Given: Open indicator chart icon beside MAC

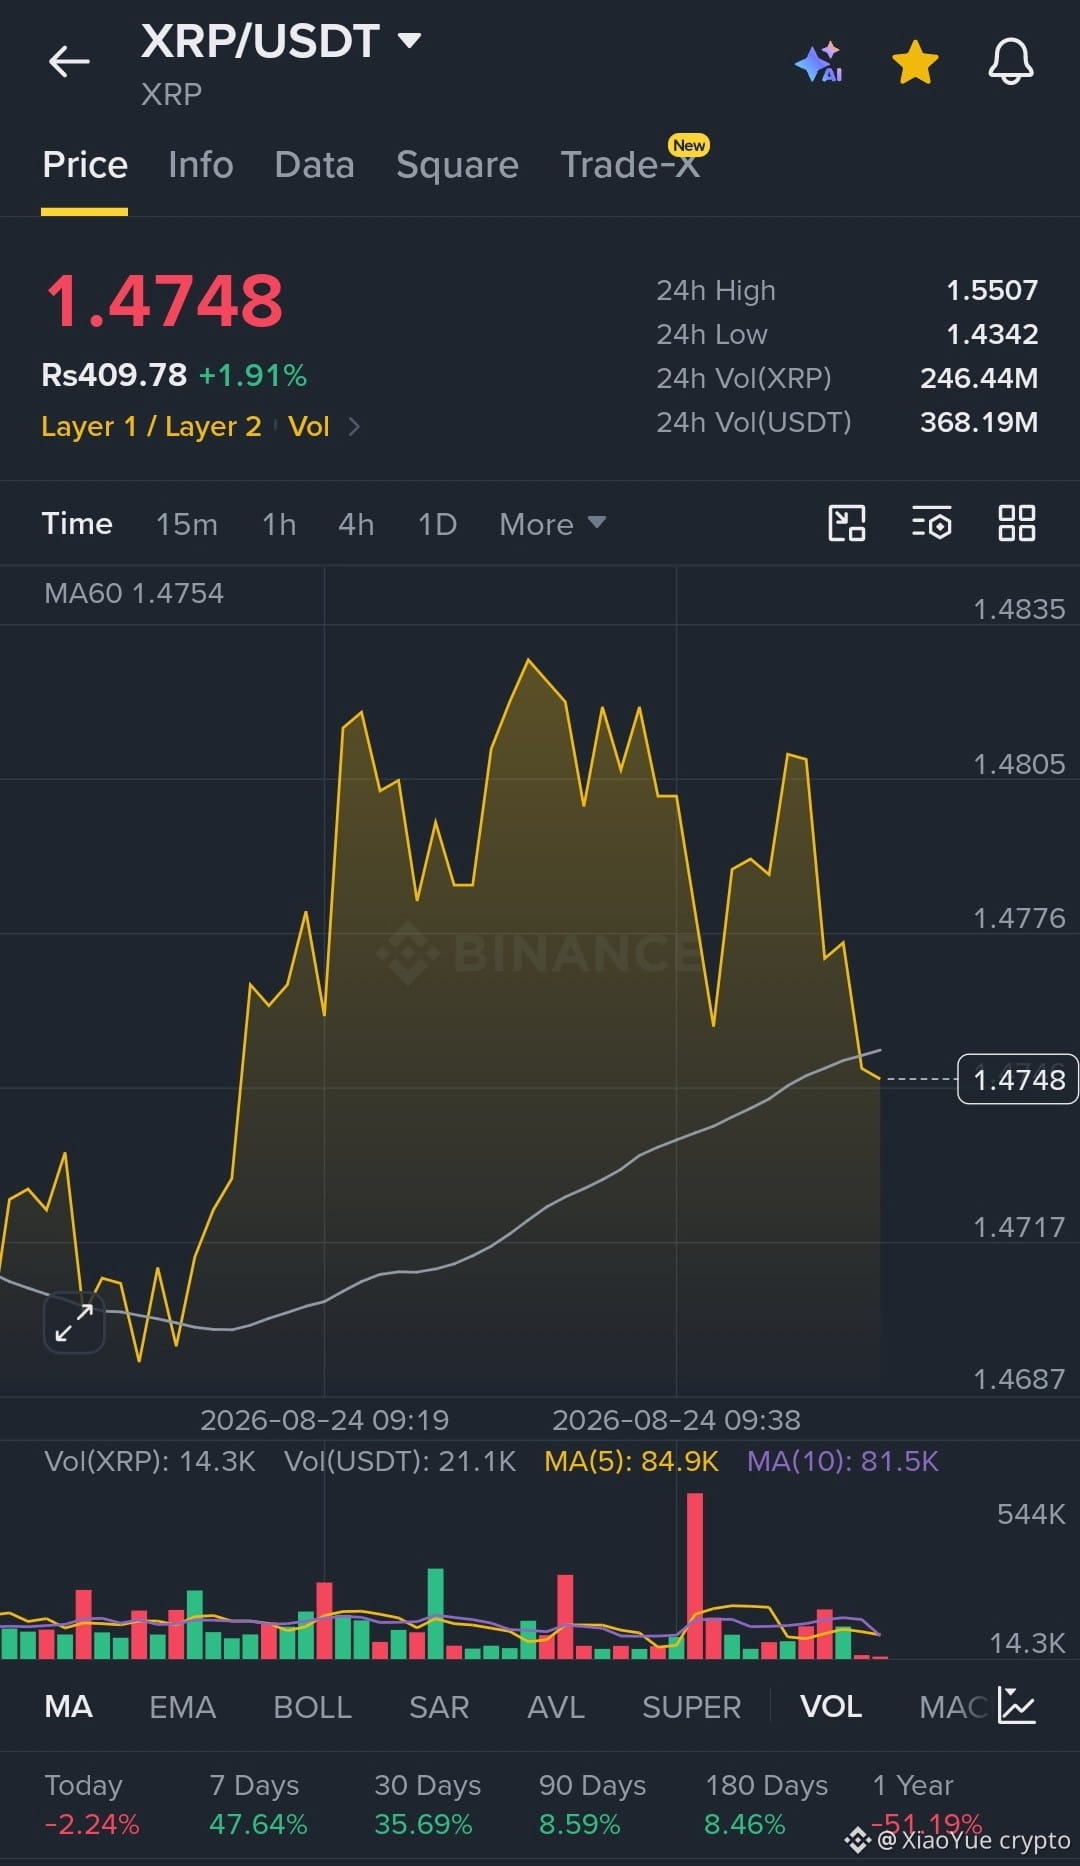Looking at the screenshot, I should [1017, 1706].
